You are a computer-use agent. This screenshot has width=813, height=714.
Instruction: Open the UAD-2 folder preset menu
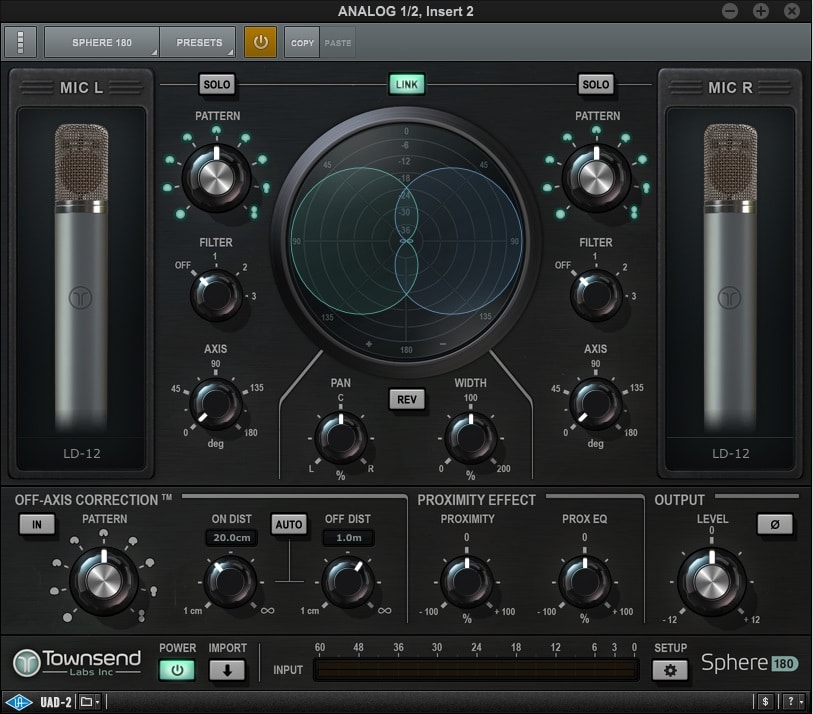(90, 702)
